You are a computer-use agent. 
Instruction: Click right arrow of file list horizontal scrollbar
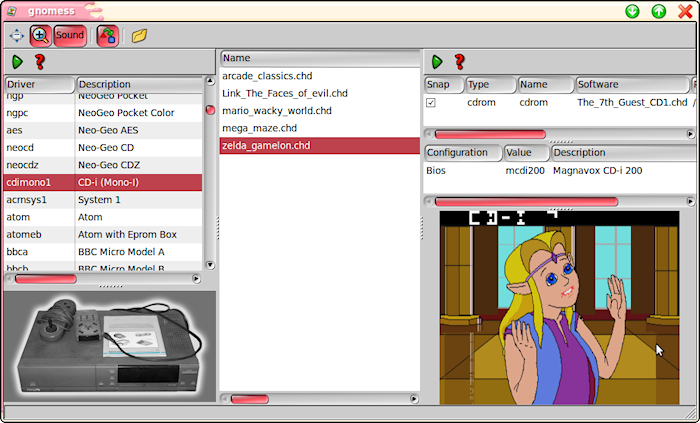click(x=414, y=399)
